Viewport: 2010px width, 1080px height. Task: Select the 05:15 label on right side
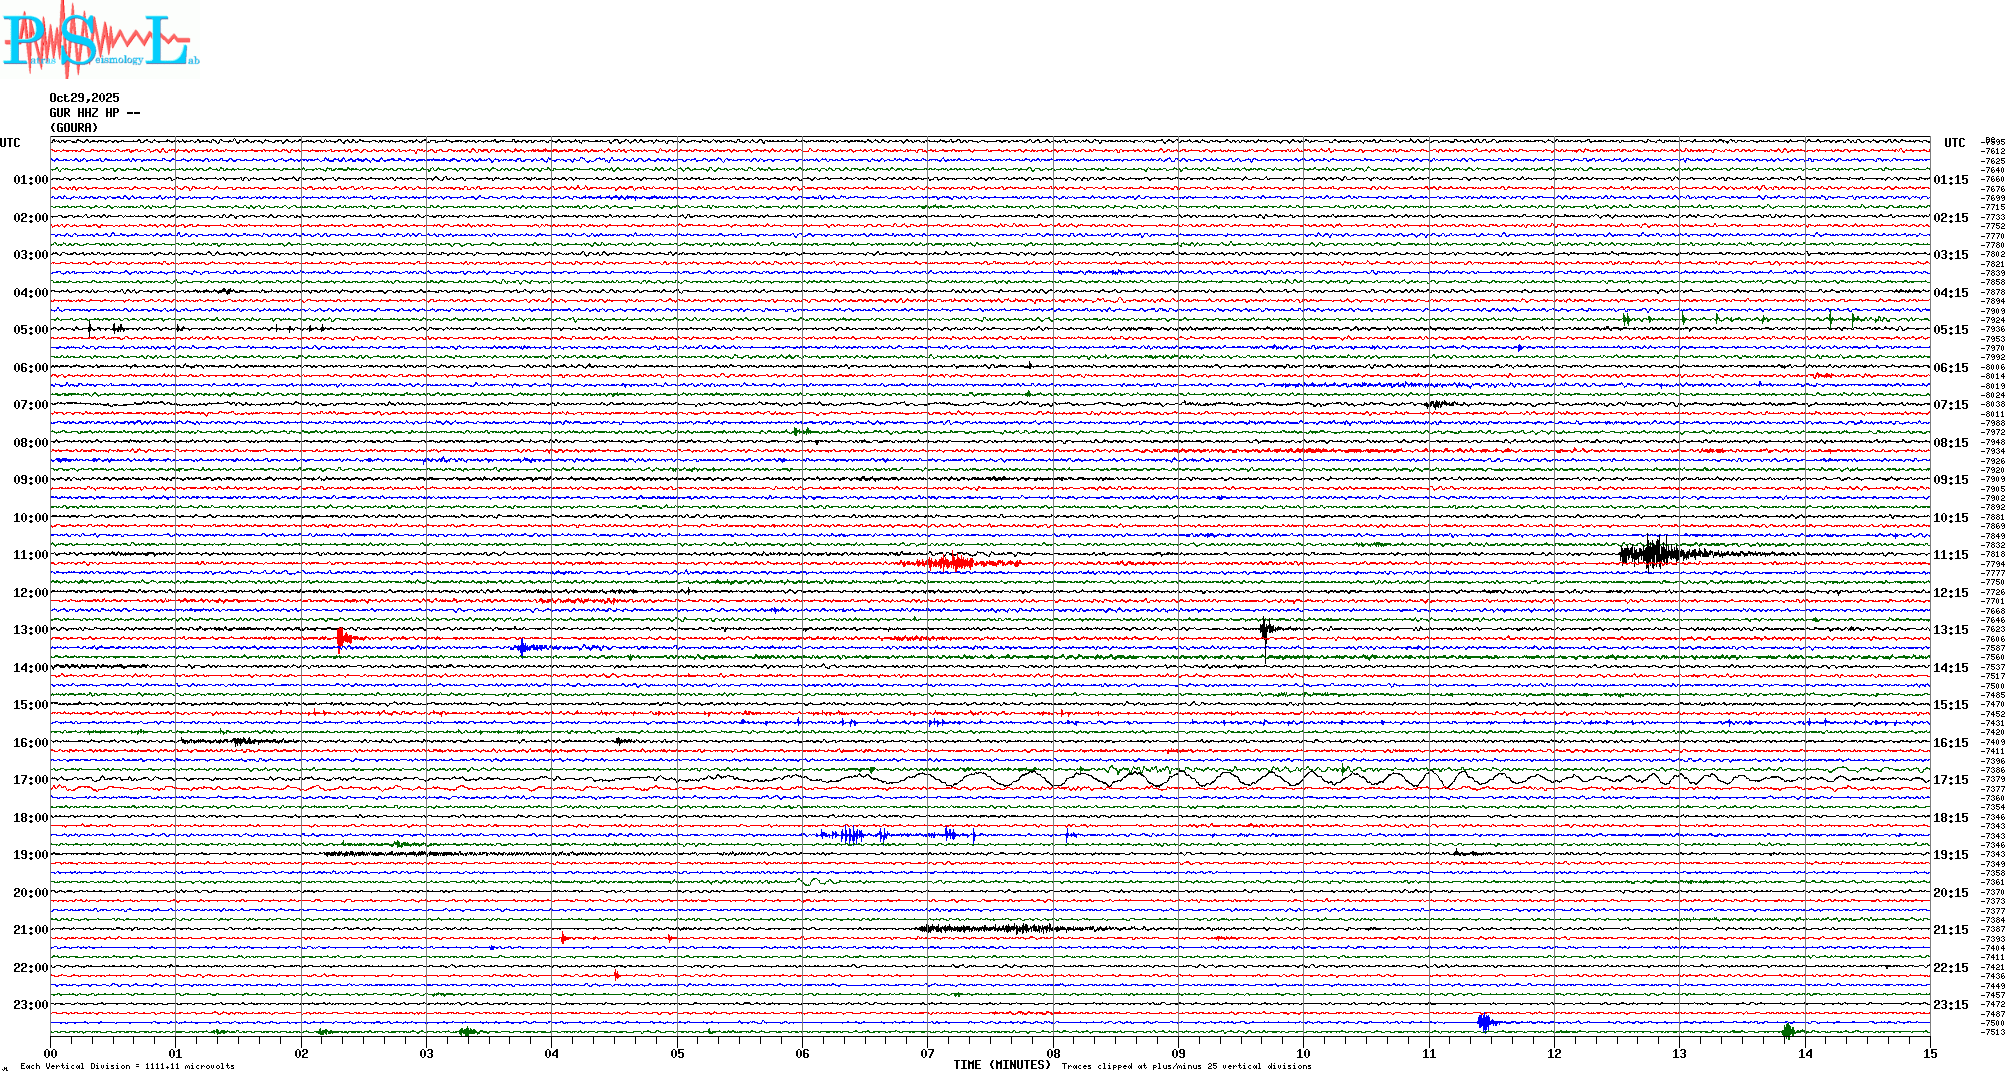tap(1950, 330)
